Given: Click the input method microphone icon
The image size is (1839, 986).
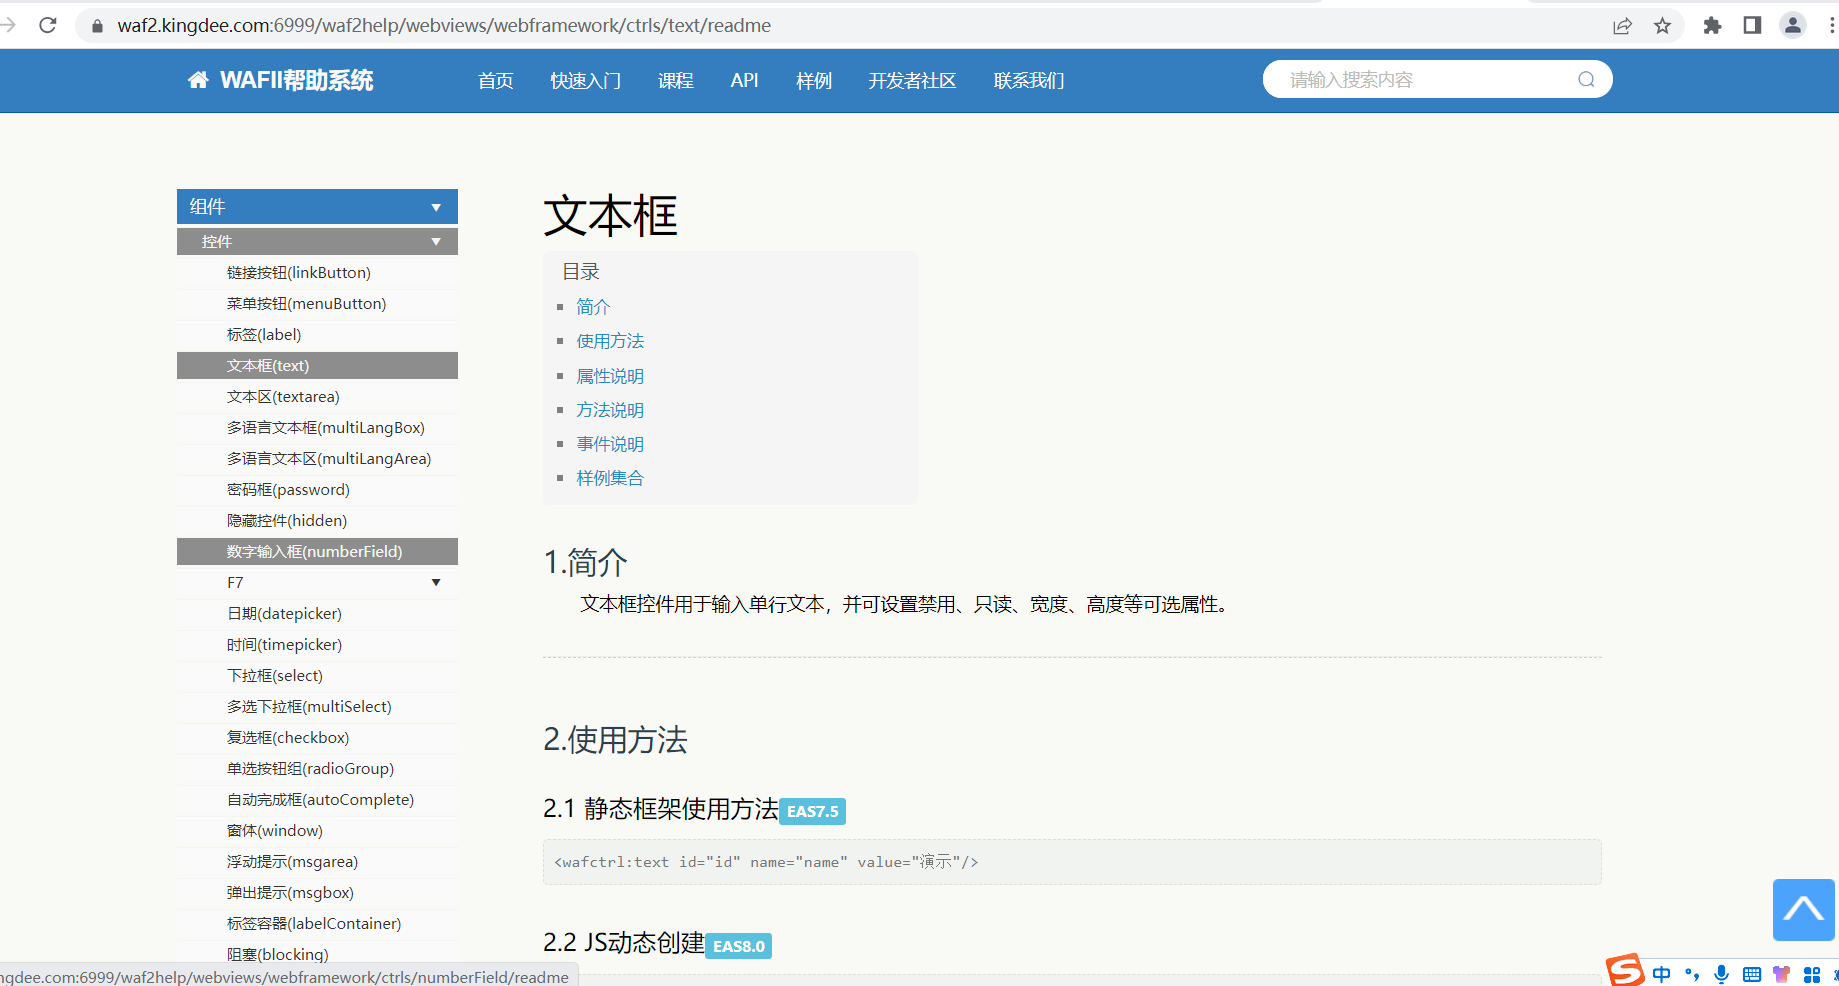Looking at the screenshot, I should point(1721,974).
